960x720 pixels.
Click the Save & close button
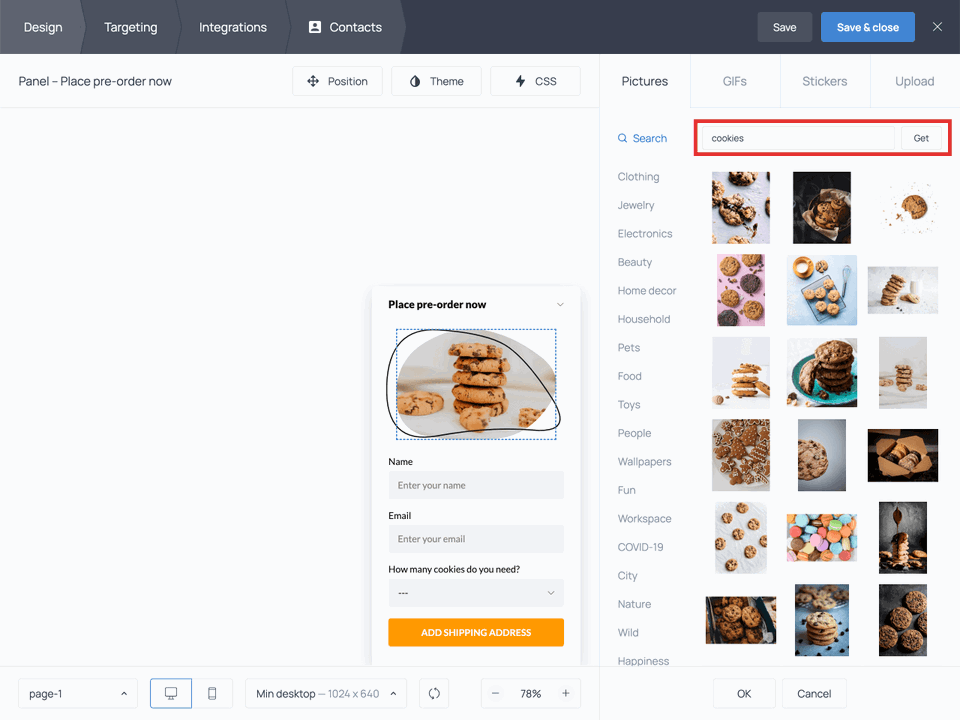pos(867,27)
